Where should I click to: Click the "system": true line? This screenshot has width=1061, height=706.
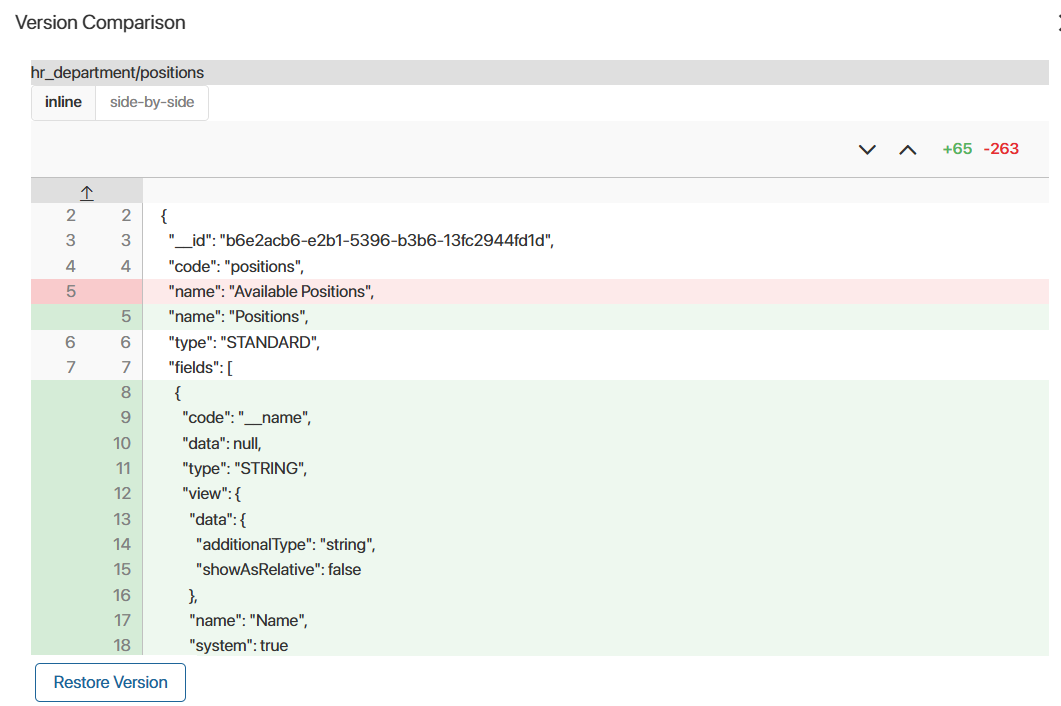[238, 645]
